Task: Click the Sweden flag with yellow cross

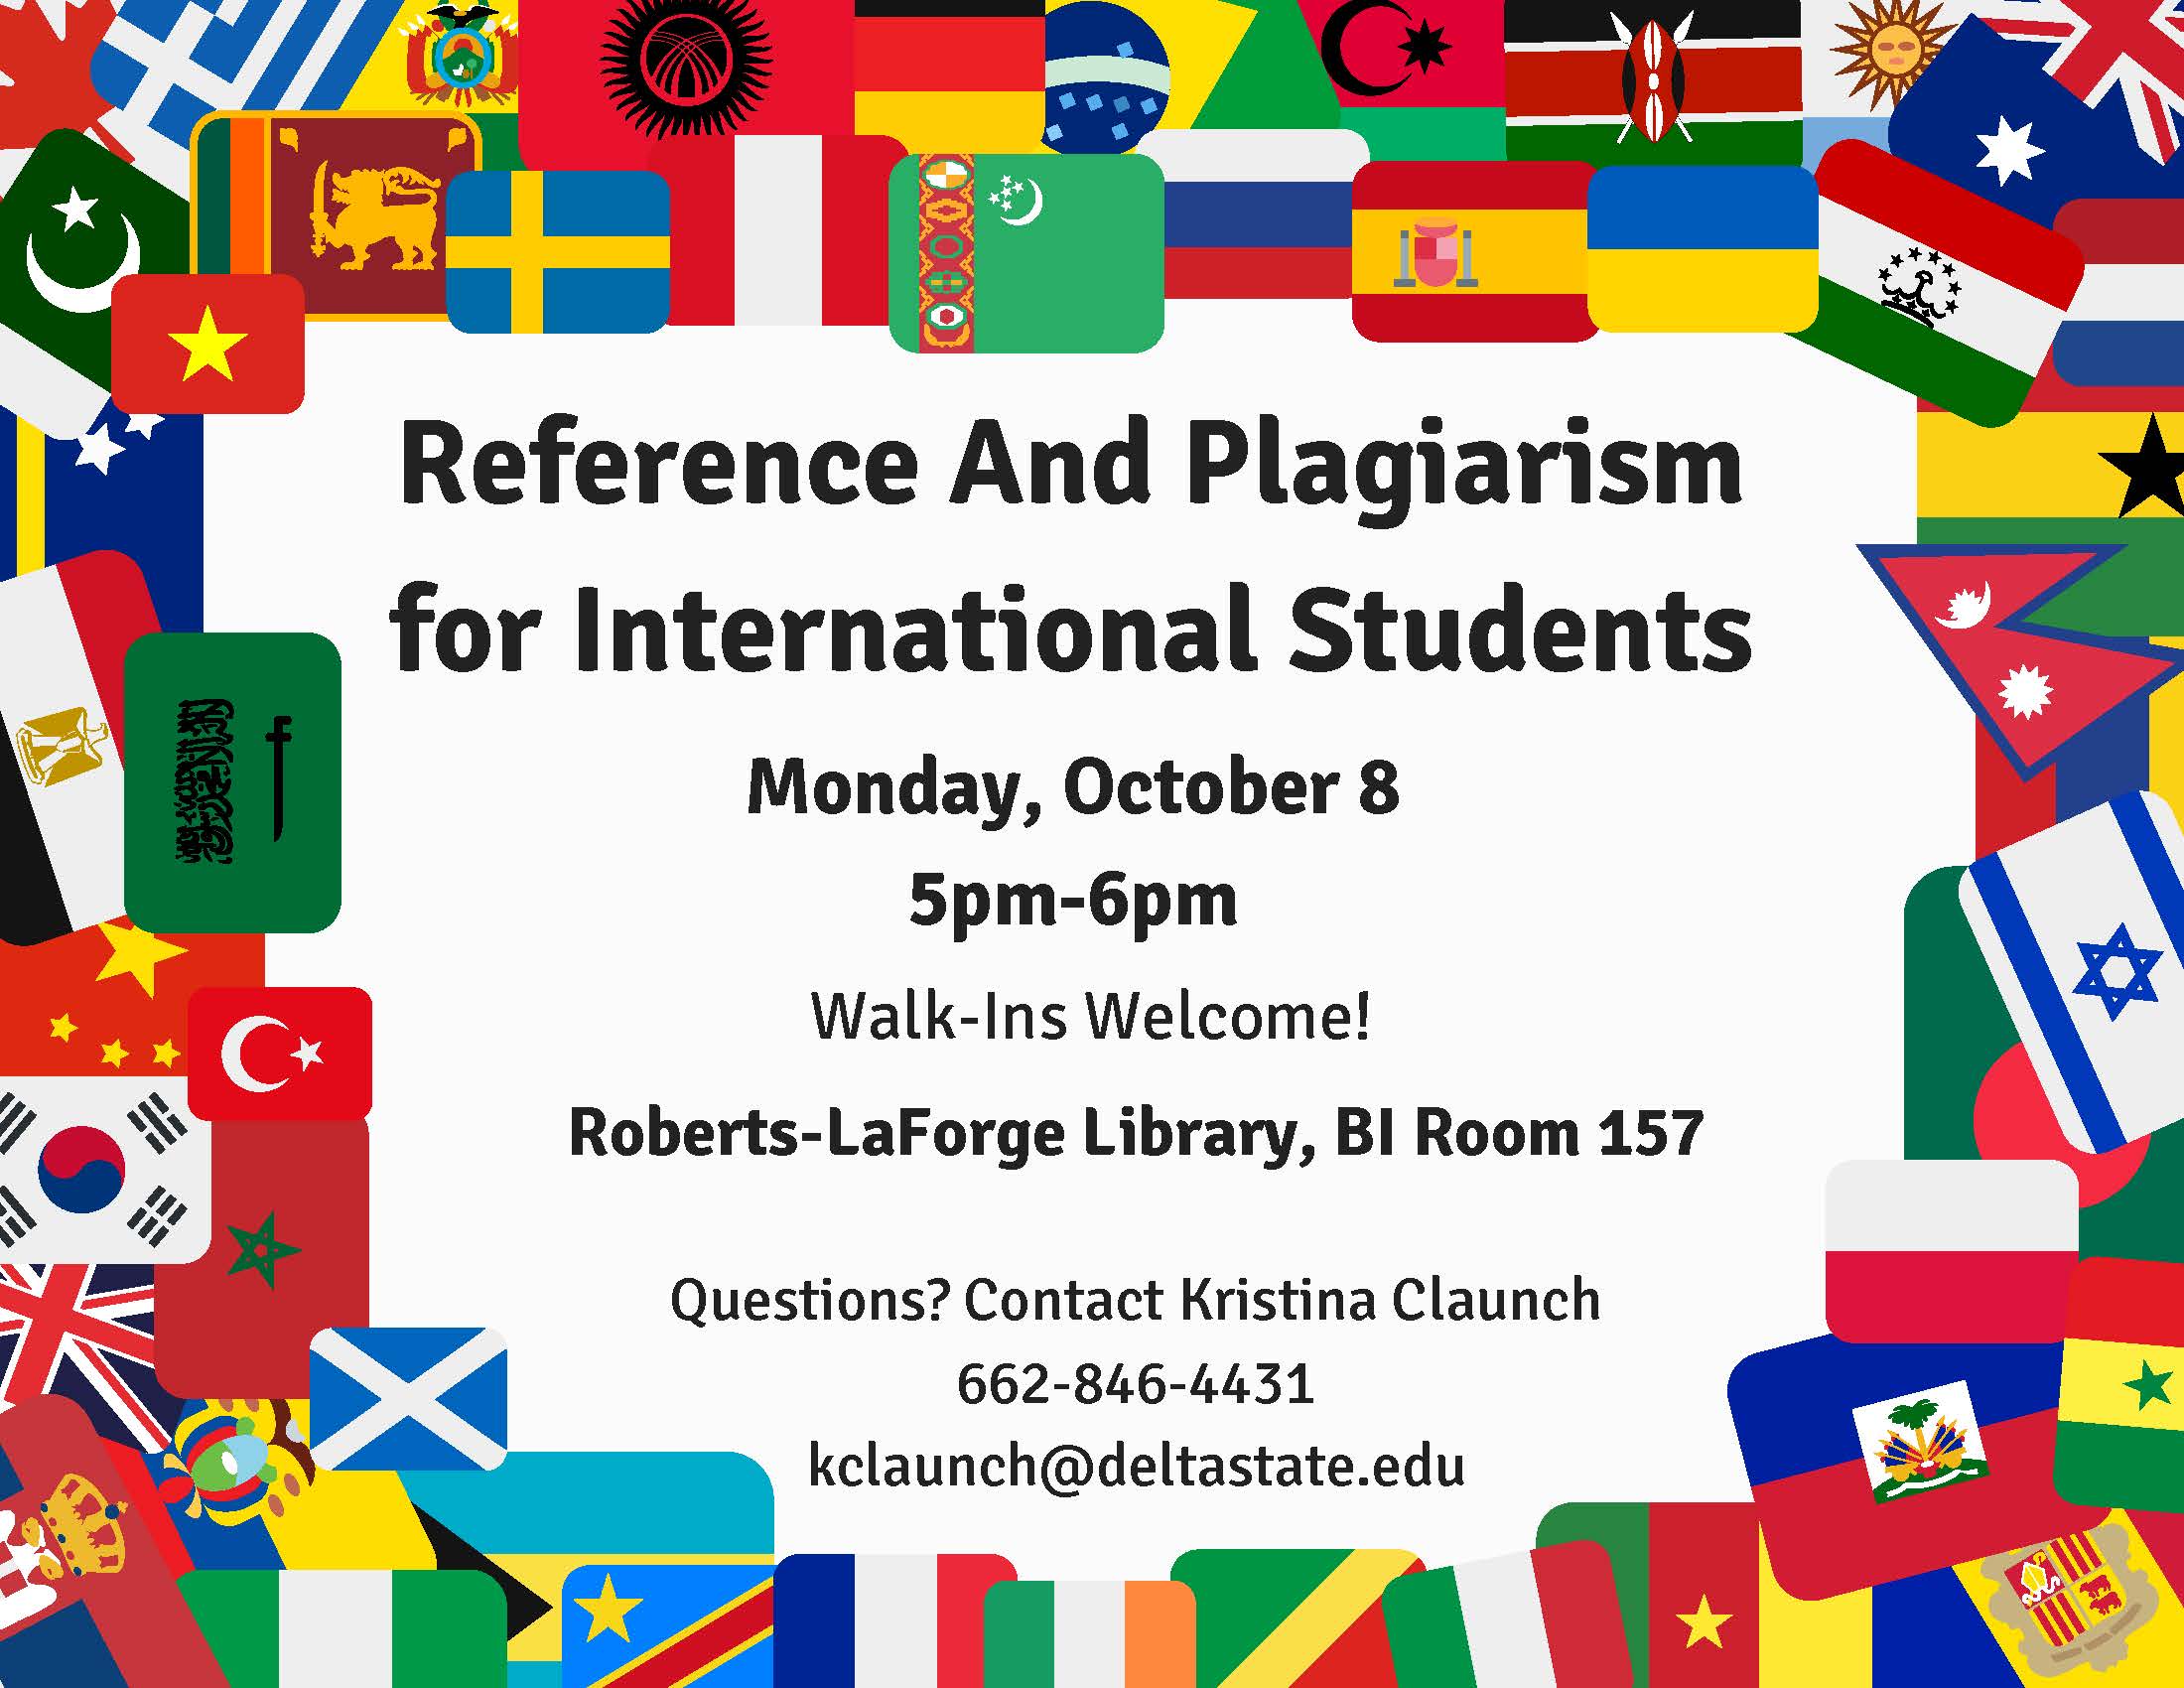Action: pos(558,251)
